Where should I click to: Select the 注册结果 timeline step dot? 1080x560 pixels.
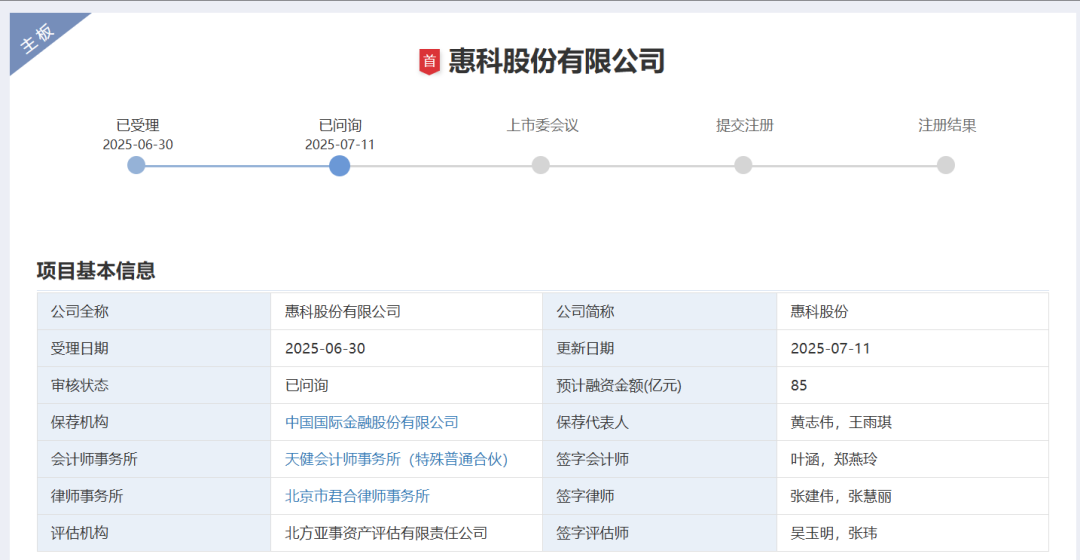coord(946,165)
